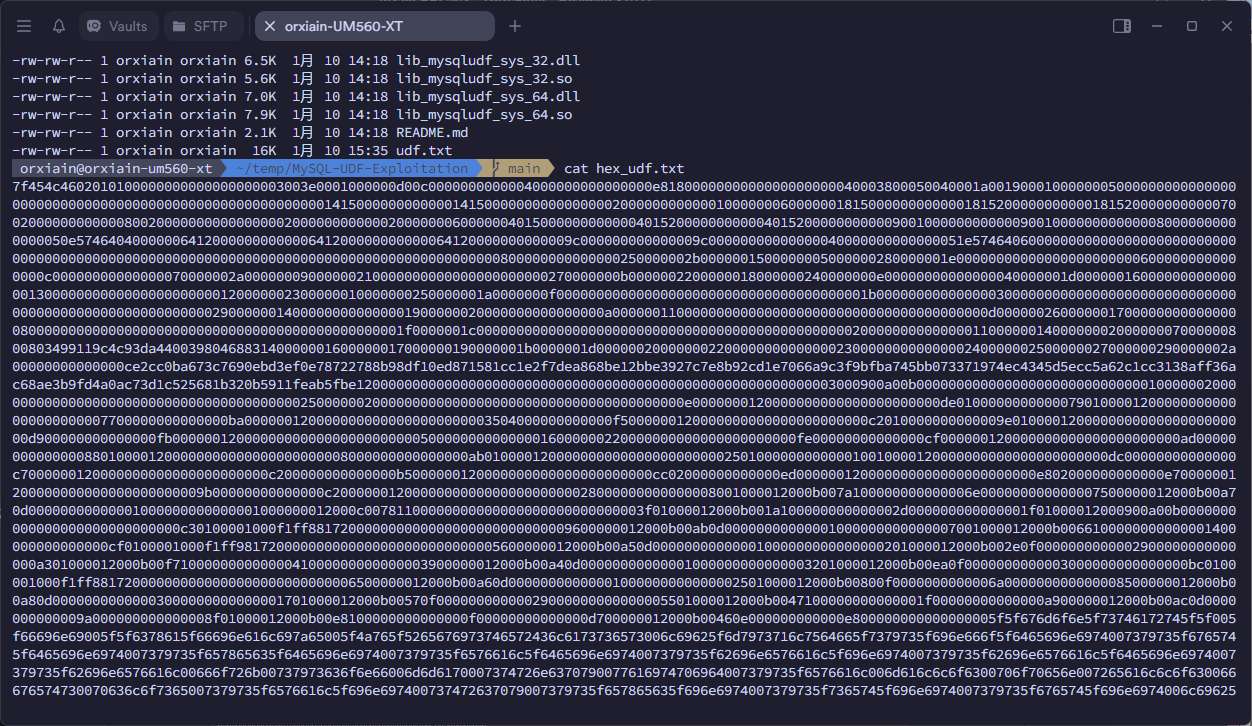This screenshot has width=1252, height=726.
Task: Select the orxiain-UM560-XT terminal tab
Action: coord(383,26)
